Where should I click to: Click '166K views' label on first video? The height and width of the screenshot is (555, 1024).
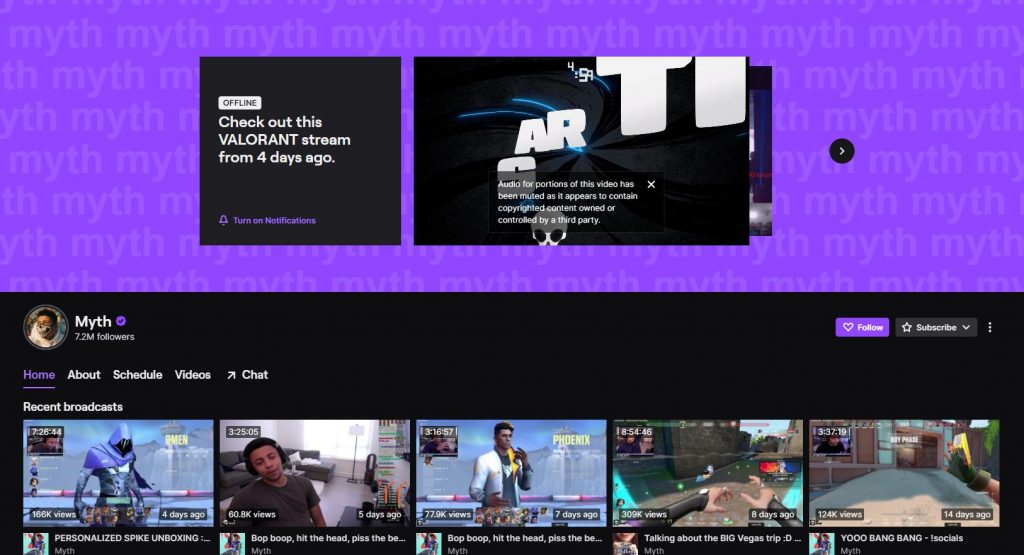(x=54, y=515)
